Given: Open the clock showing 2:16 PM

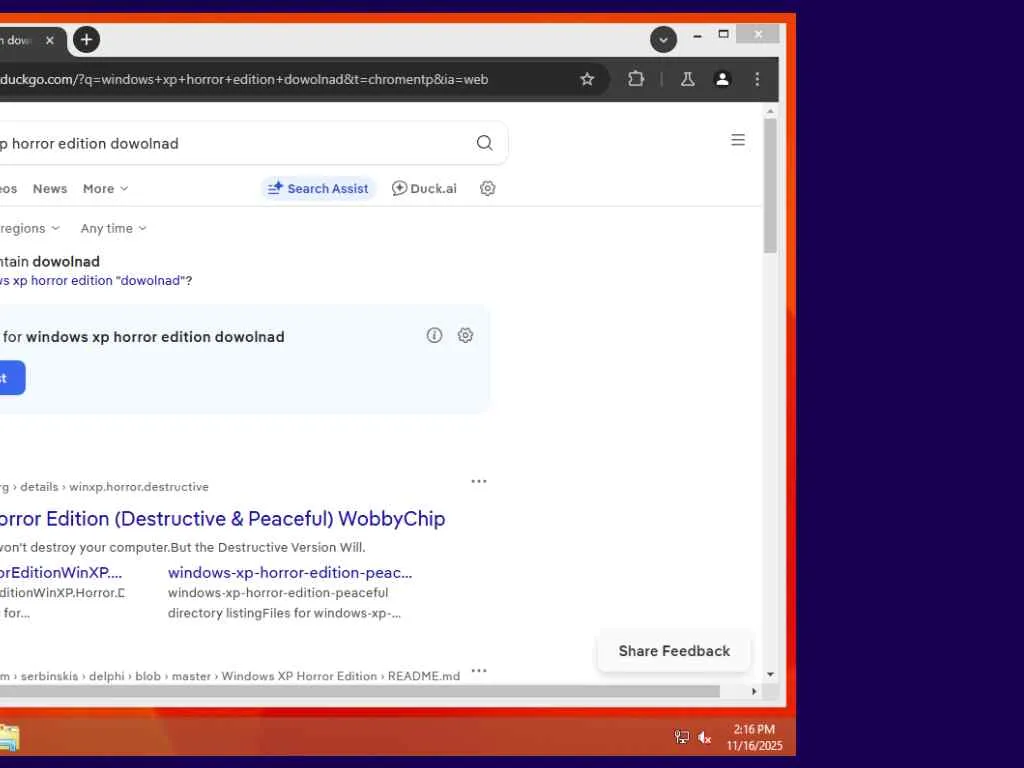Looking at the screenshot, I should coord(754,737).
